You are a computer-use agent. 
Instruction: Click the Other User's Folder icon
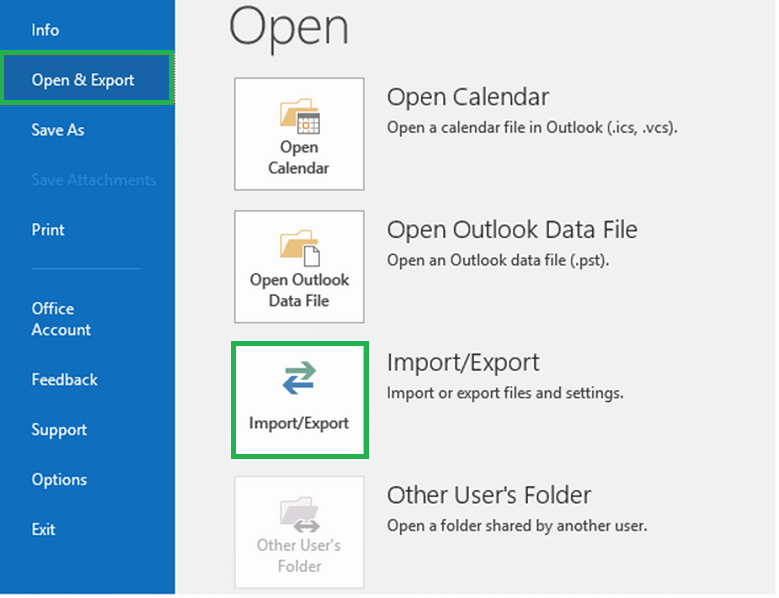pos(300,514)
